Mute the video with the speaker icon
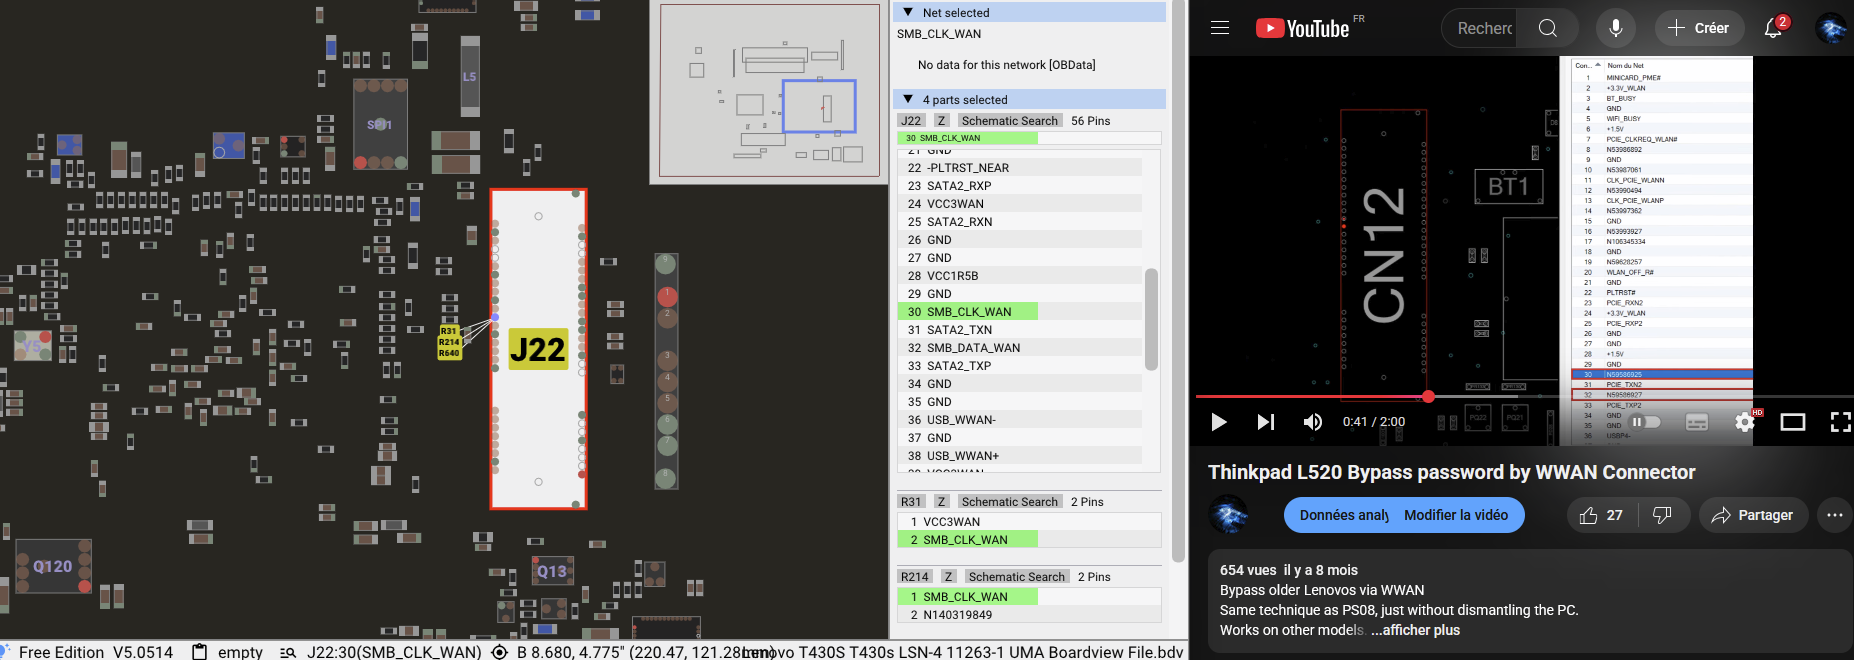 tap(1313, 422)
